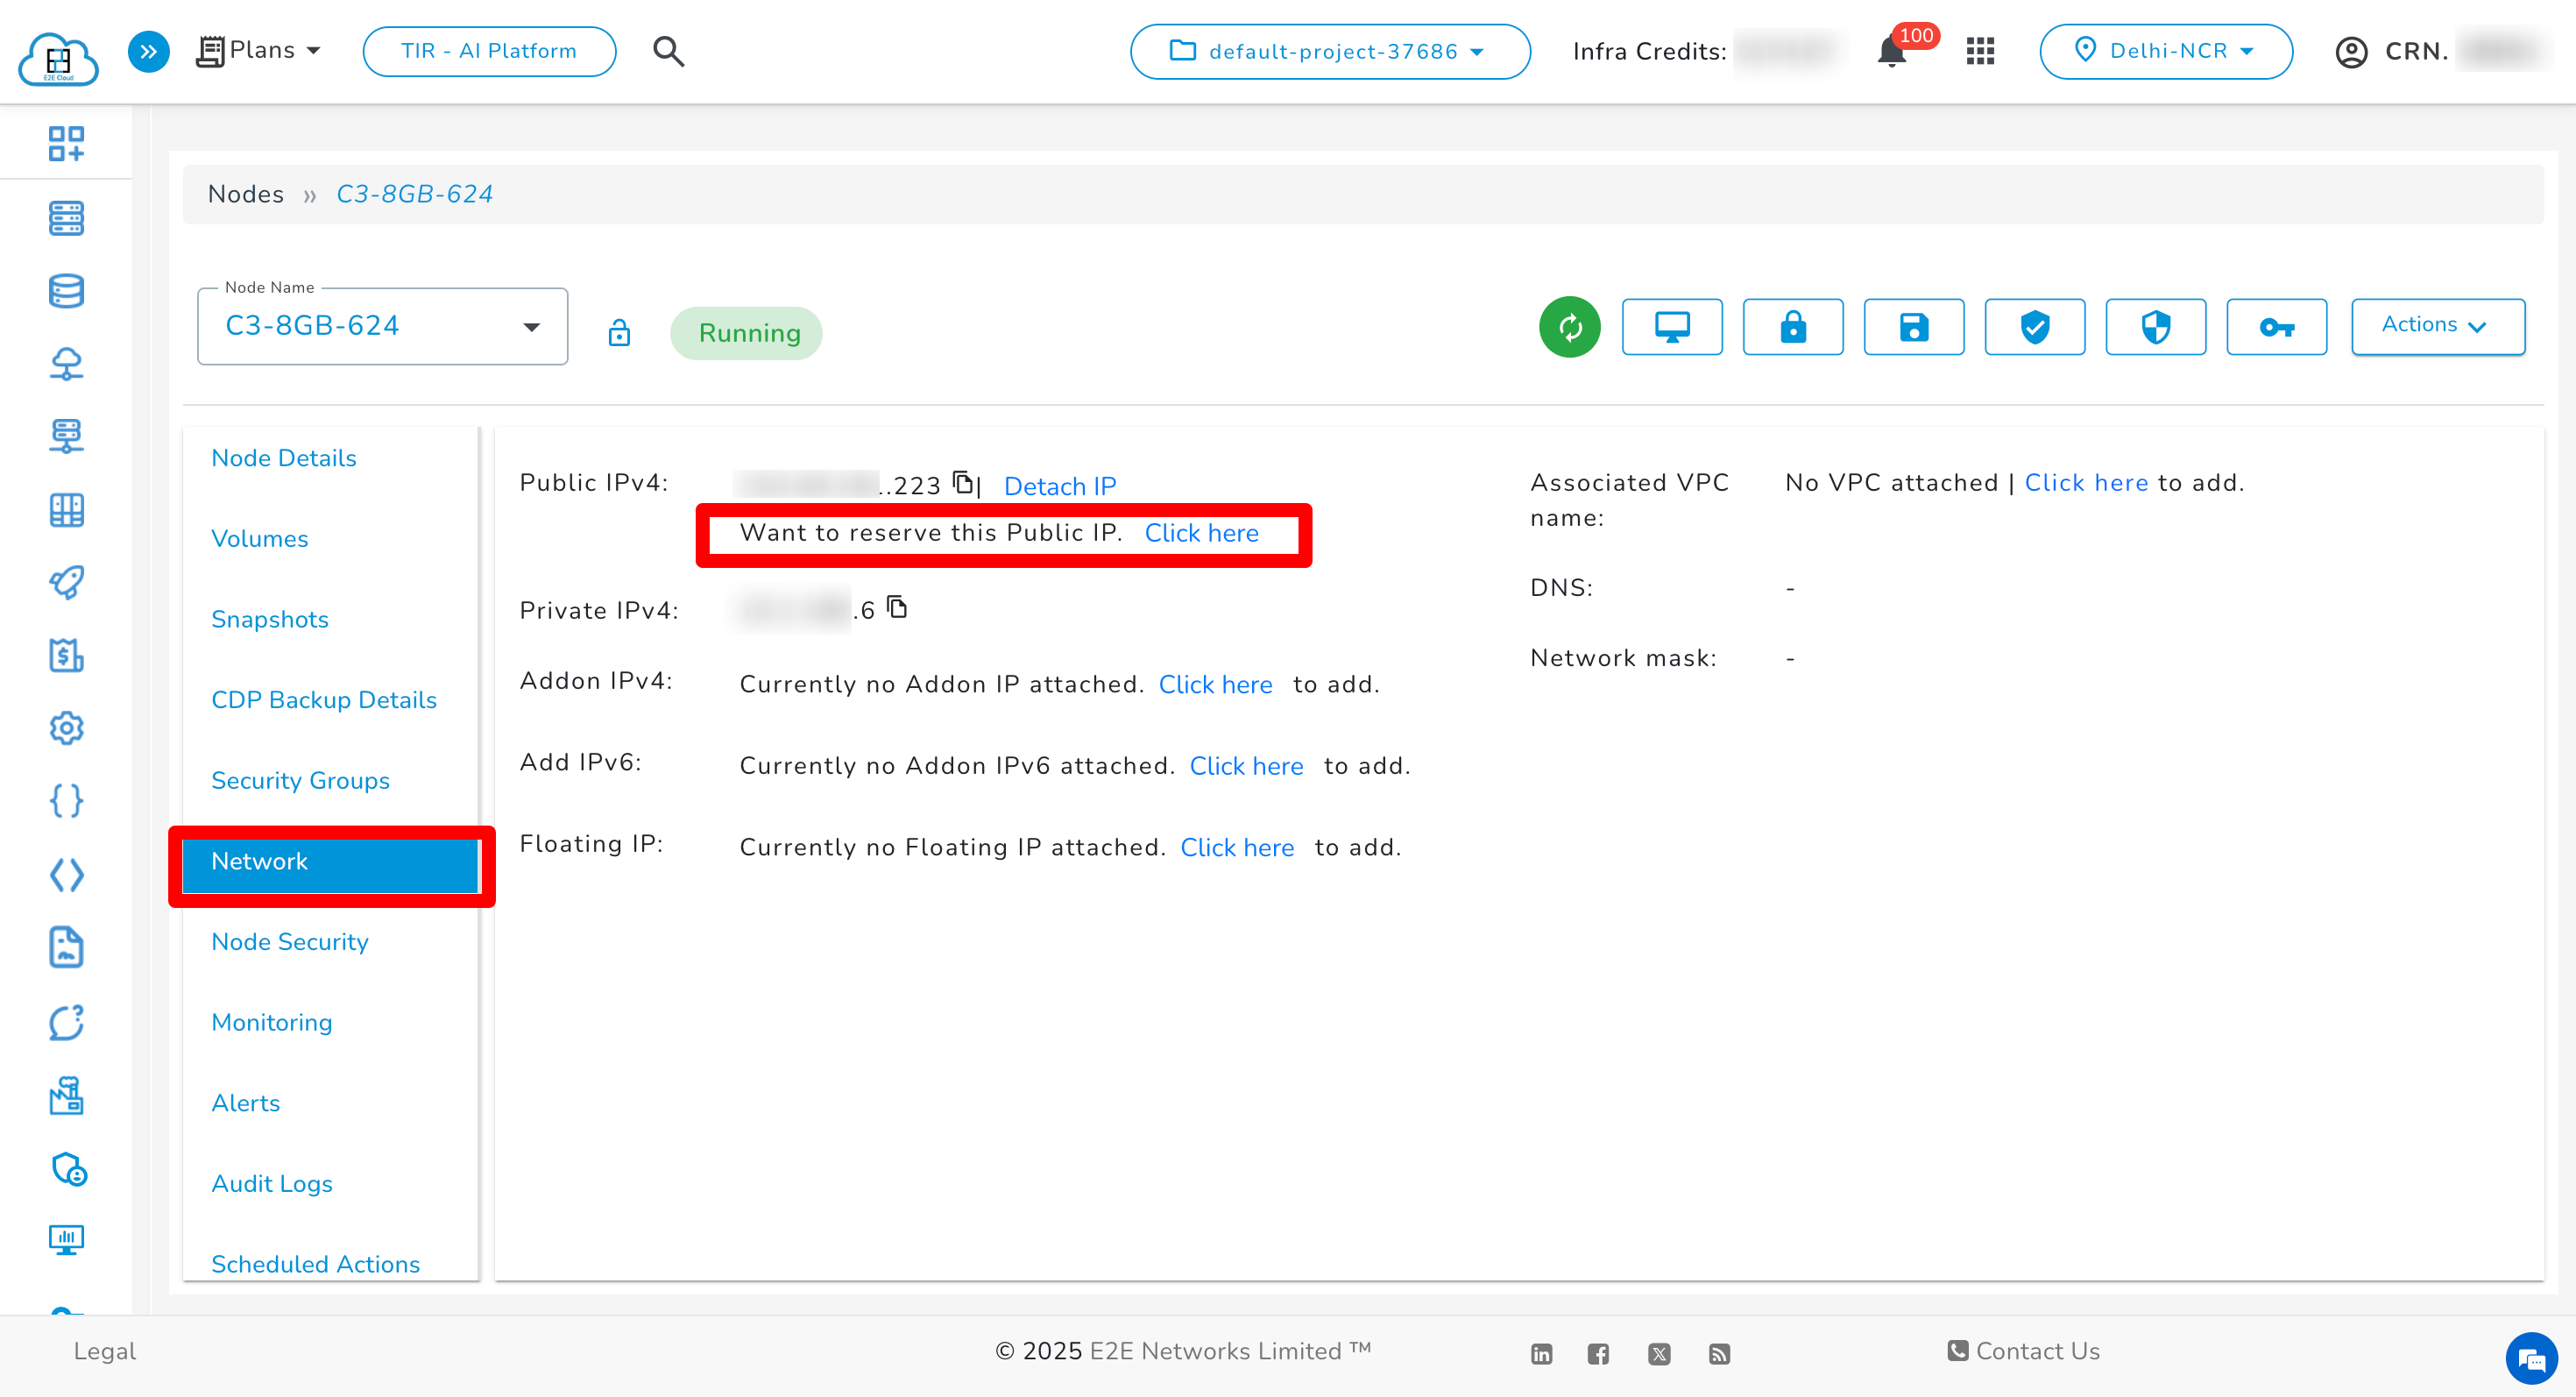Expand the sidebar with double-arrow button

(x=148, y=51)
